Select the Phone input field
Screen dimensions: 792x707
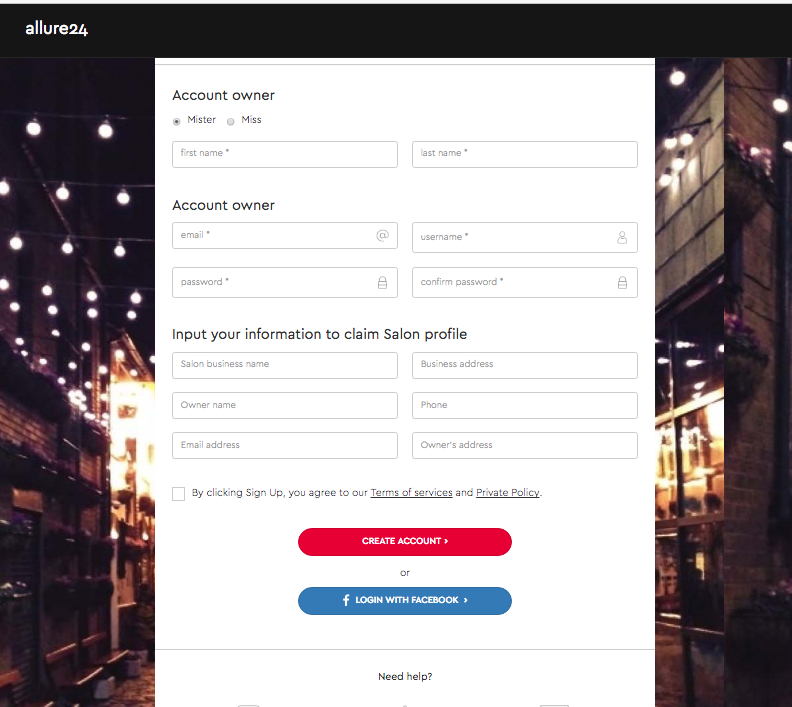pos(524,405)
